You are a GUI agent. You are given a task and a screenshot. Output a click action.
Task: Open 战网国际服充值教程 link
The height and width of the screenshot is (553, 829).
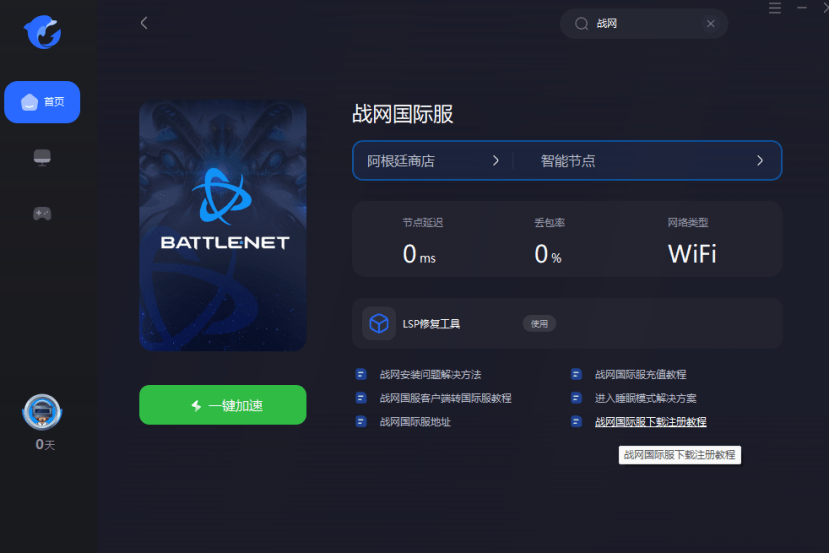(641, 375)
